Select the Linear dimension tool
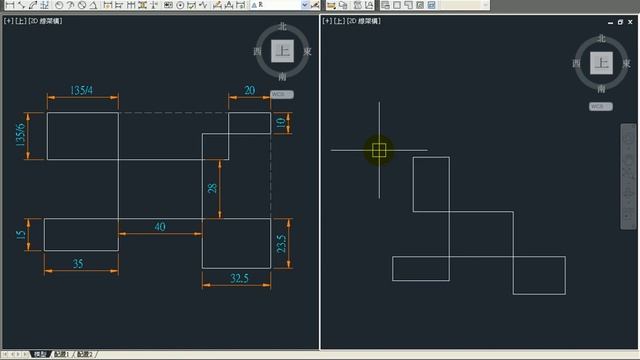Image resolution: width=640 pixels, height=360 pixels. [x=9, y=5]
